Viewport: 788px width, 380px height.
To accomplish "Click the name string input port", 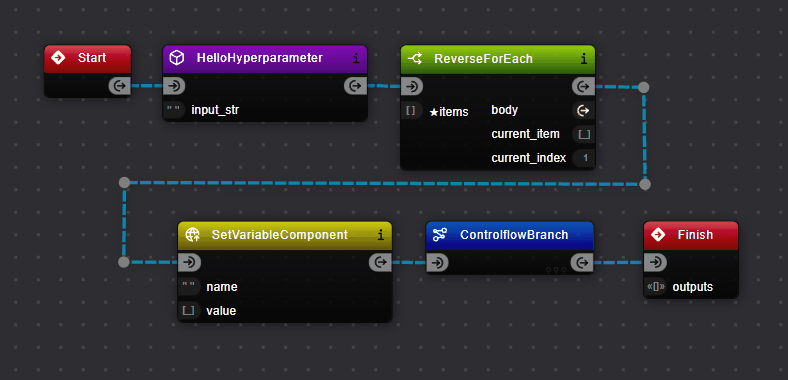I will tap(189, 287).
